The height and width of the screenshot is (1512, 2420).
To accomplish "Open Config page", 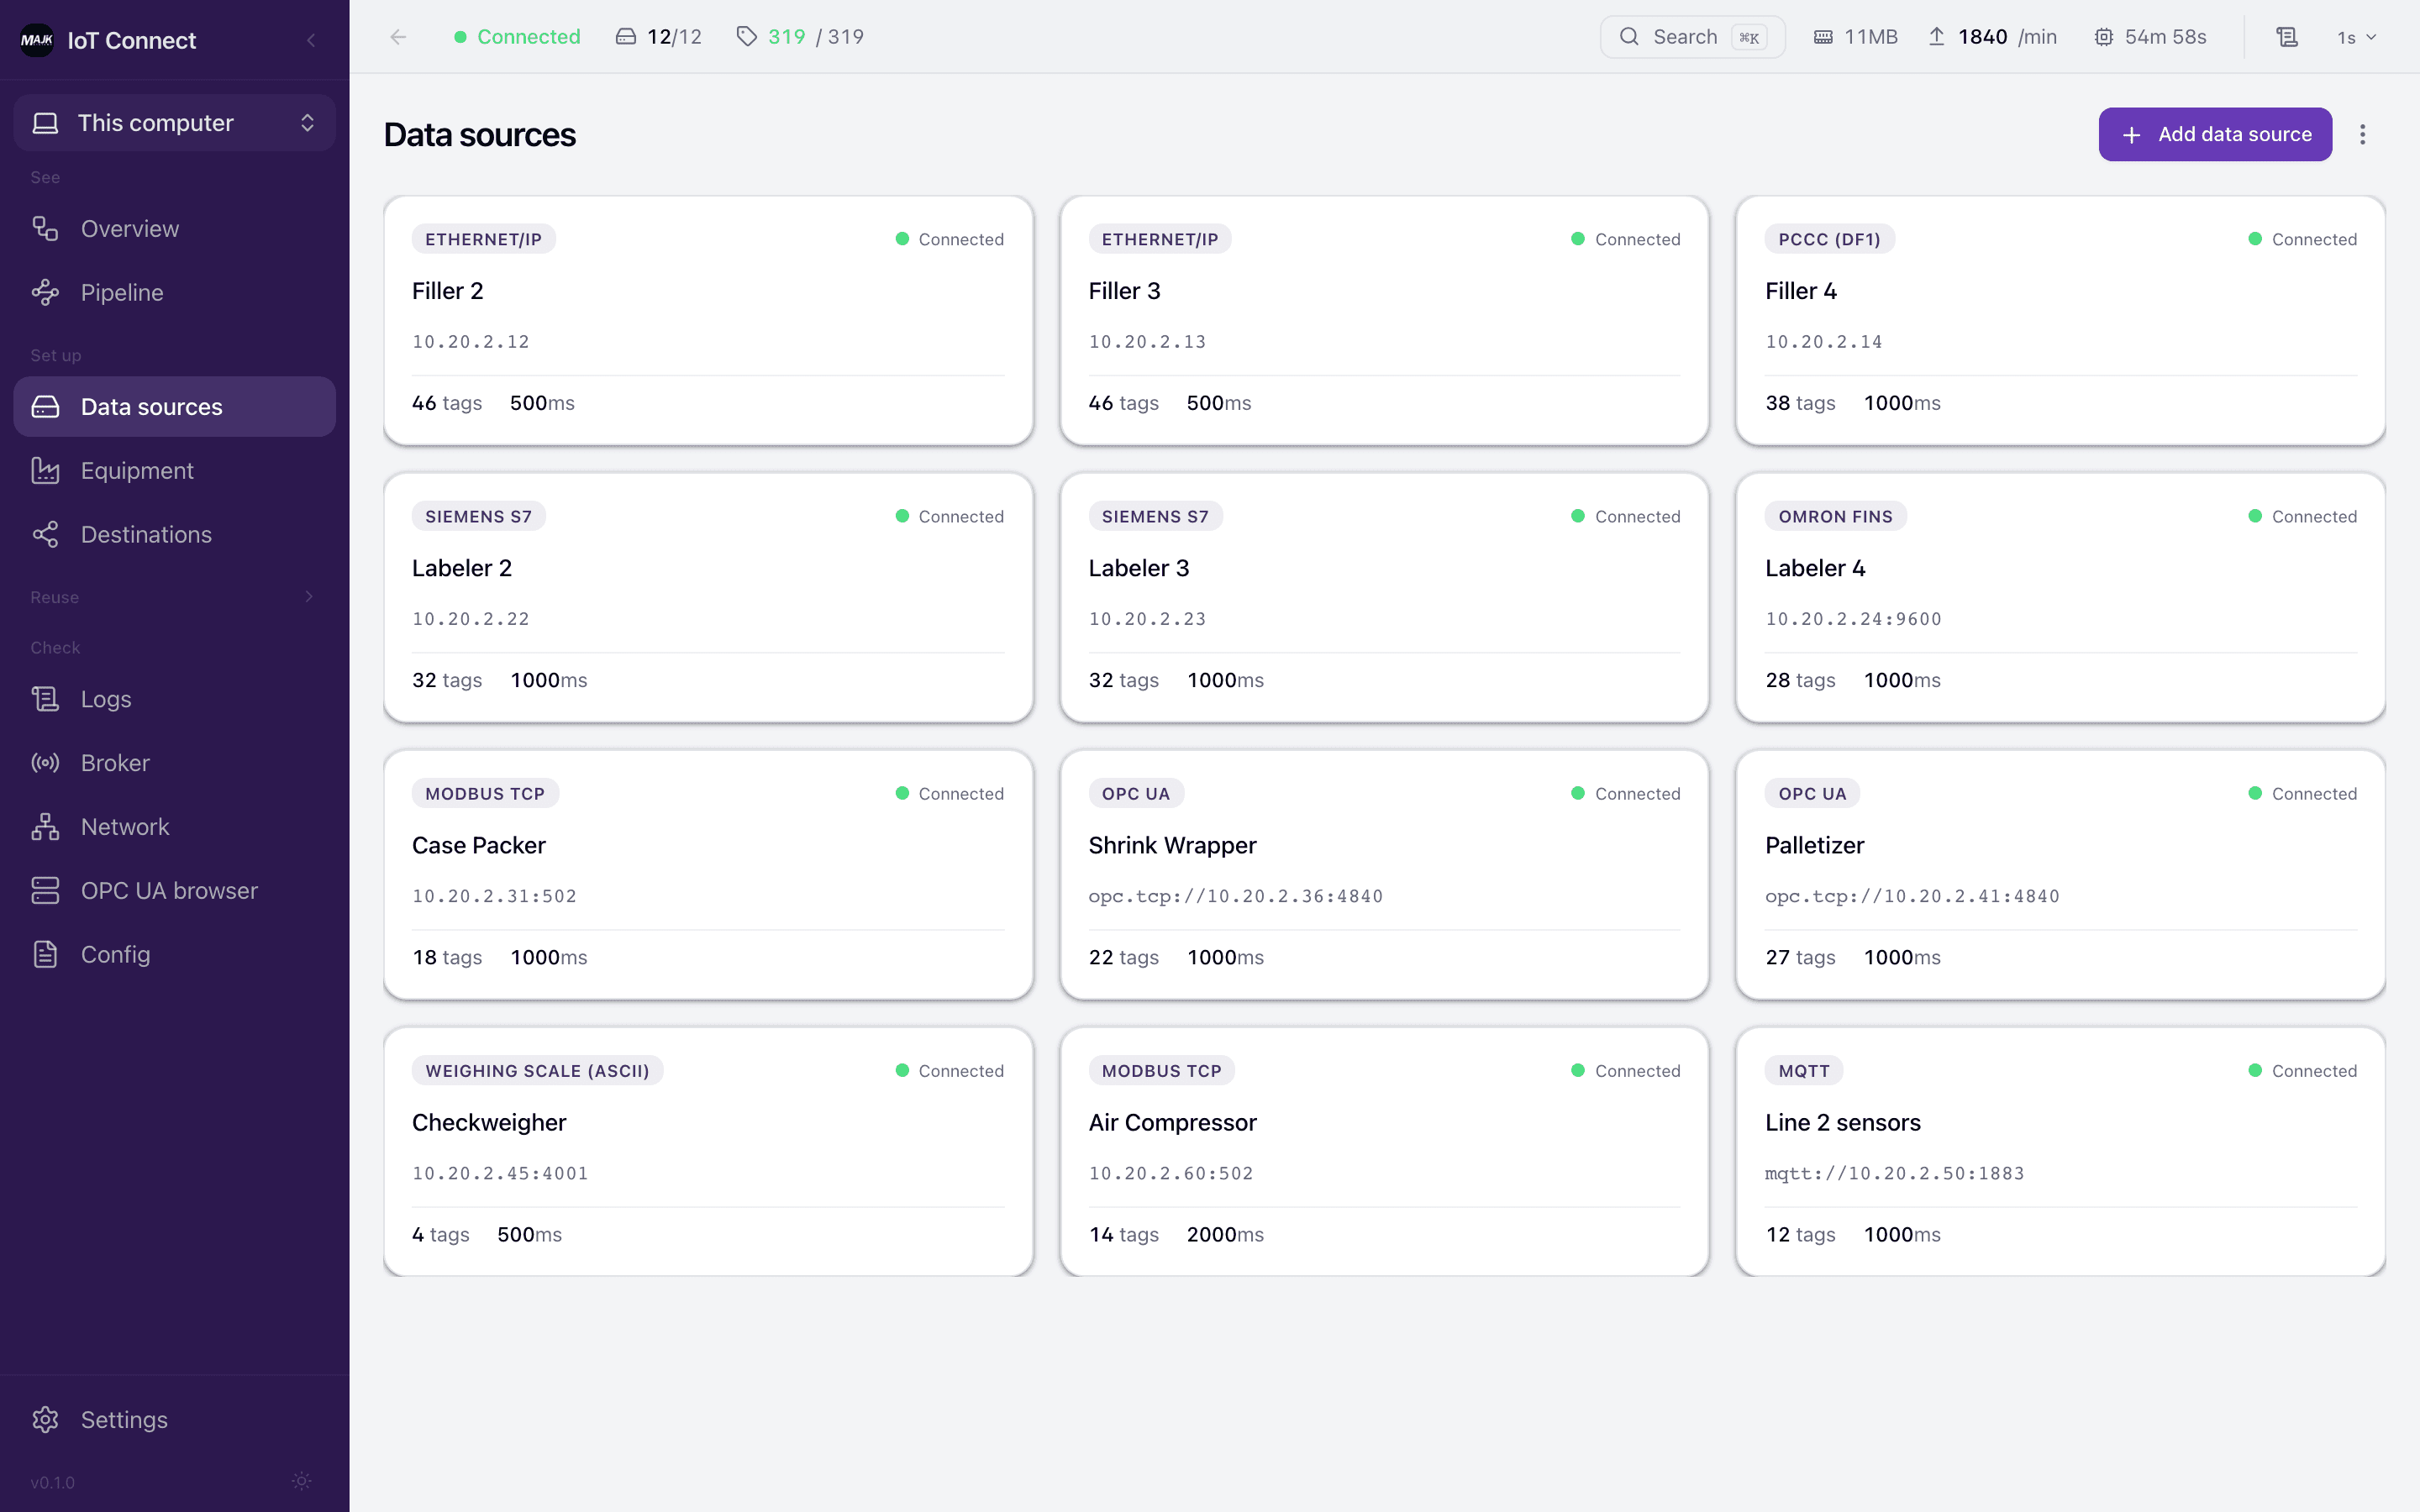I will pyautogui.click(x=175, y=955).
